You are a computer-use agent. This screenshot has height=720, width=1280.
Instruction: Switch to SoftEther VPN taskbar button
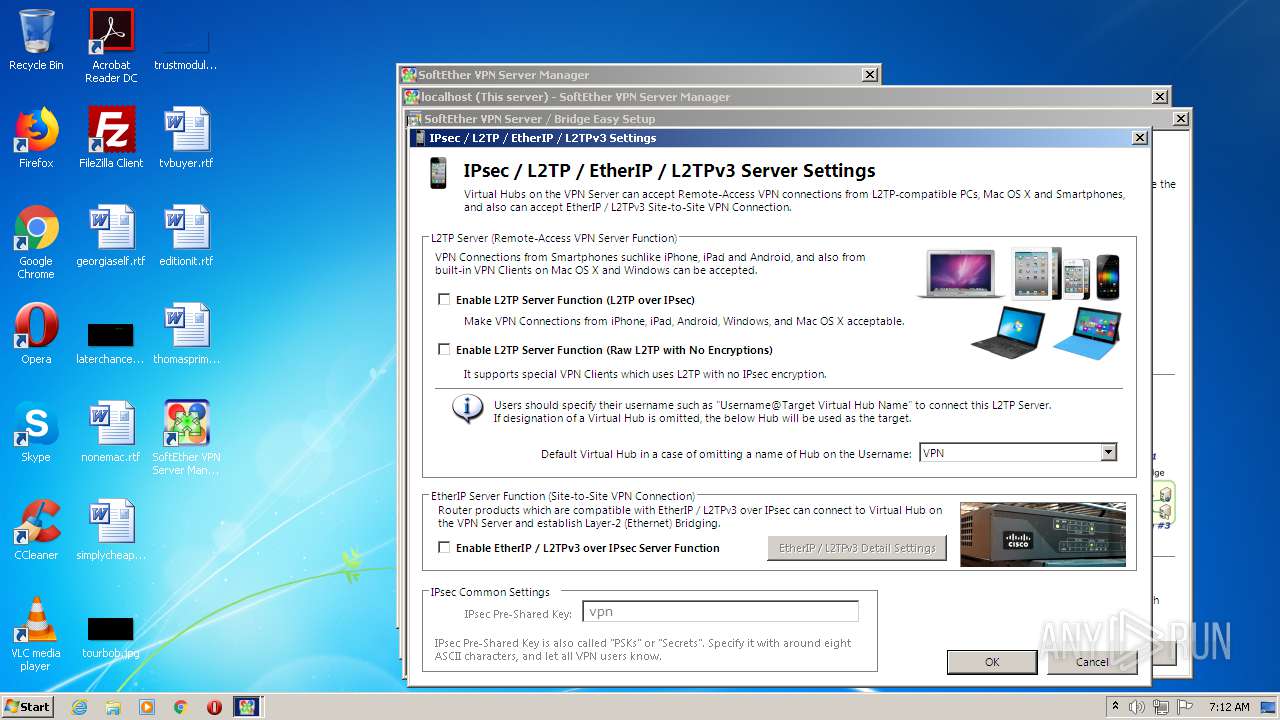(x=247, y=707)
